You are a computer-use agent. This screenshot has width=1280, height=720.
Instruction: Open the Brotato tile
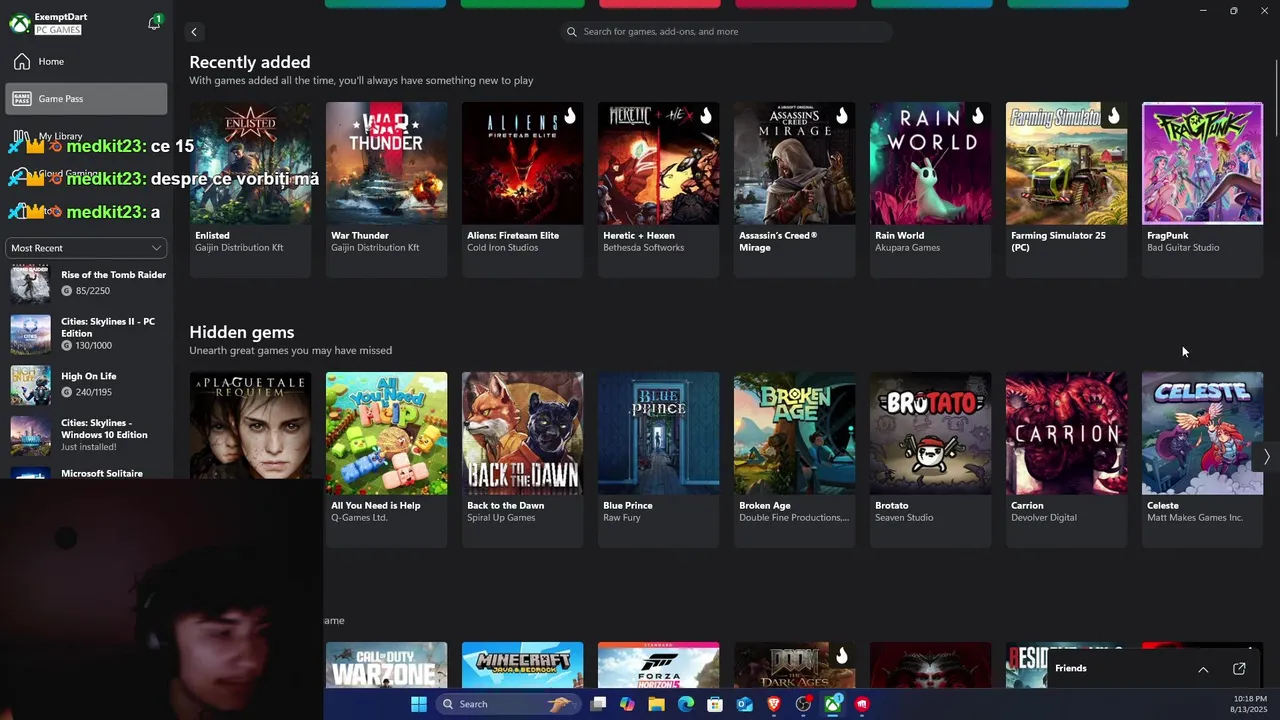tap(930, 459)
